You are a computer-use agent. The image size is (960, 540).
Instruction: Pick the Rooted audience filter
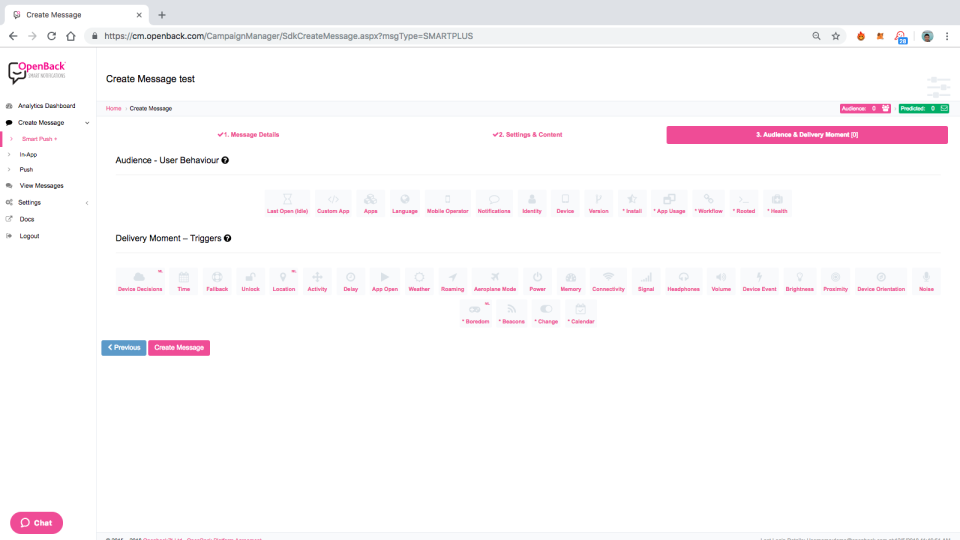coord(744,203)
